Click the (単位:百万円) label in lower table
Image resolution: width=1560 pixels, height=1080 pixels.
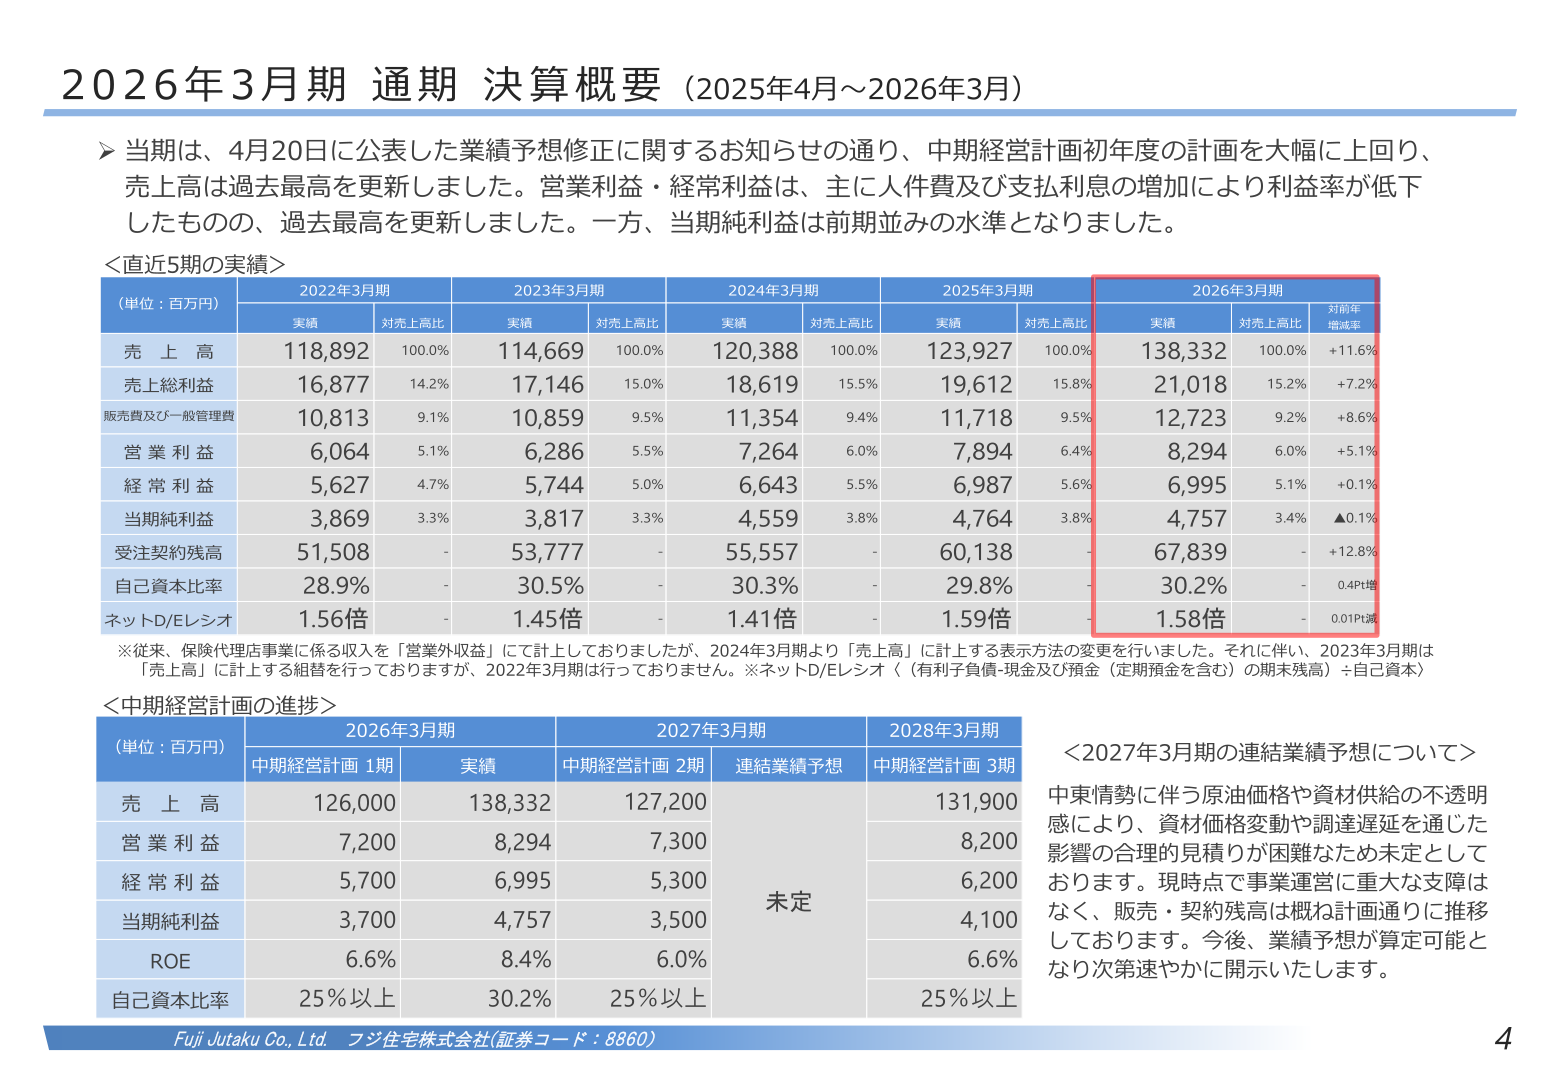[170, 747]
